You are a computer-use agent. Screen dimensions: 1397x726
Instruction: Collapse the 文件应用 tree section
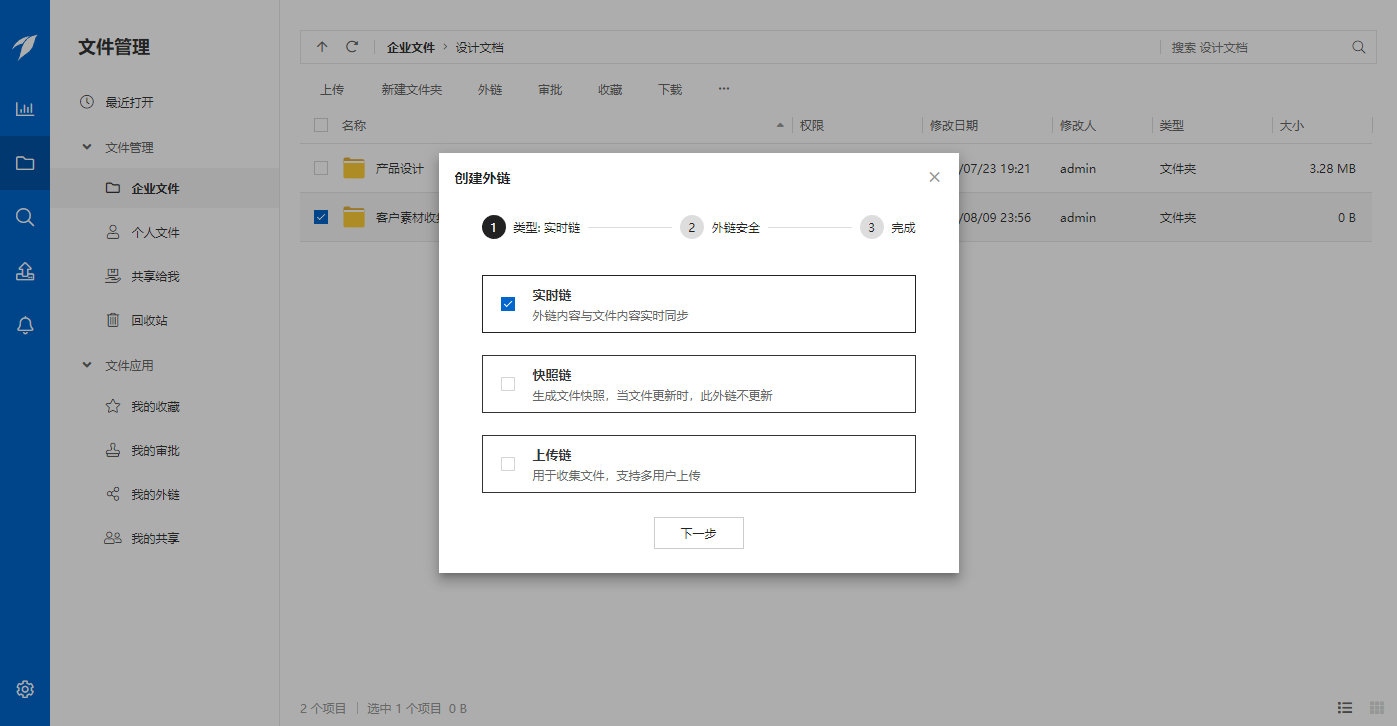[87, 366]
